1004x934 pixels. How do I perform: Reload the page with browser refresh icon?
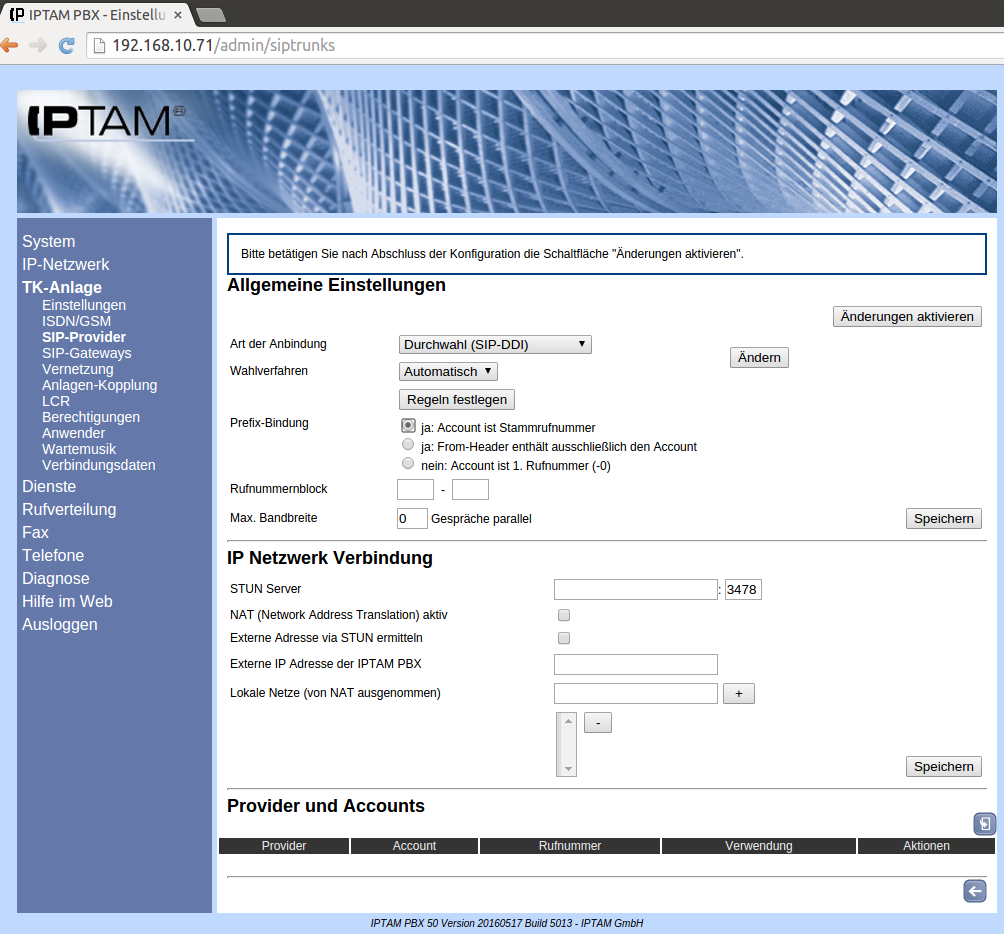pyautogui.click(x=67, y=45)
